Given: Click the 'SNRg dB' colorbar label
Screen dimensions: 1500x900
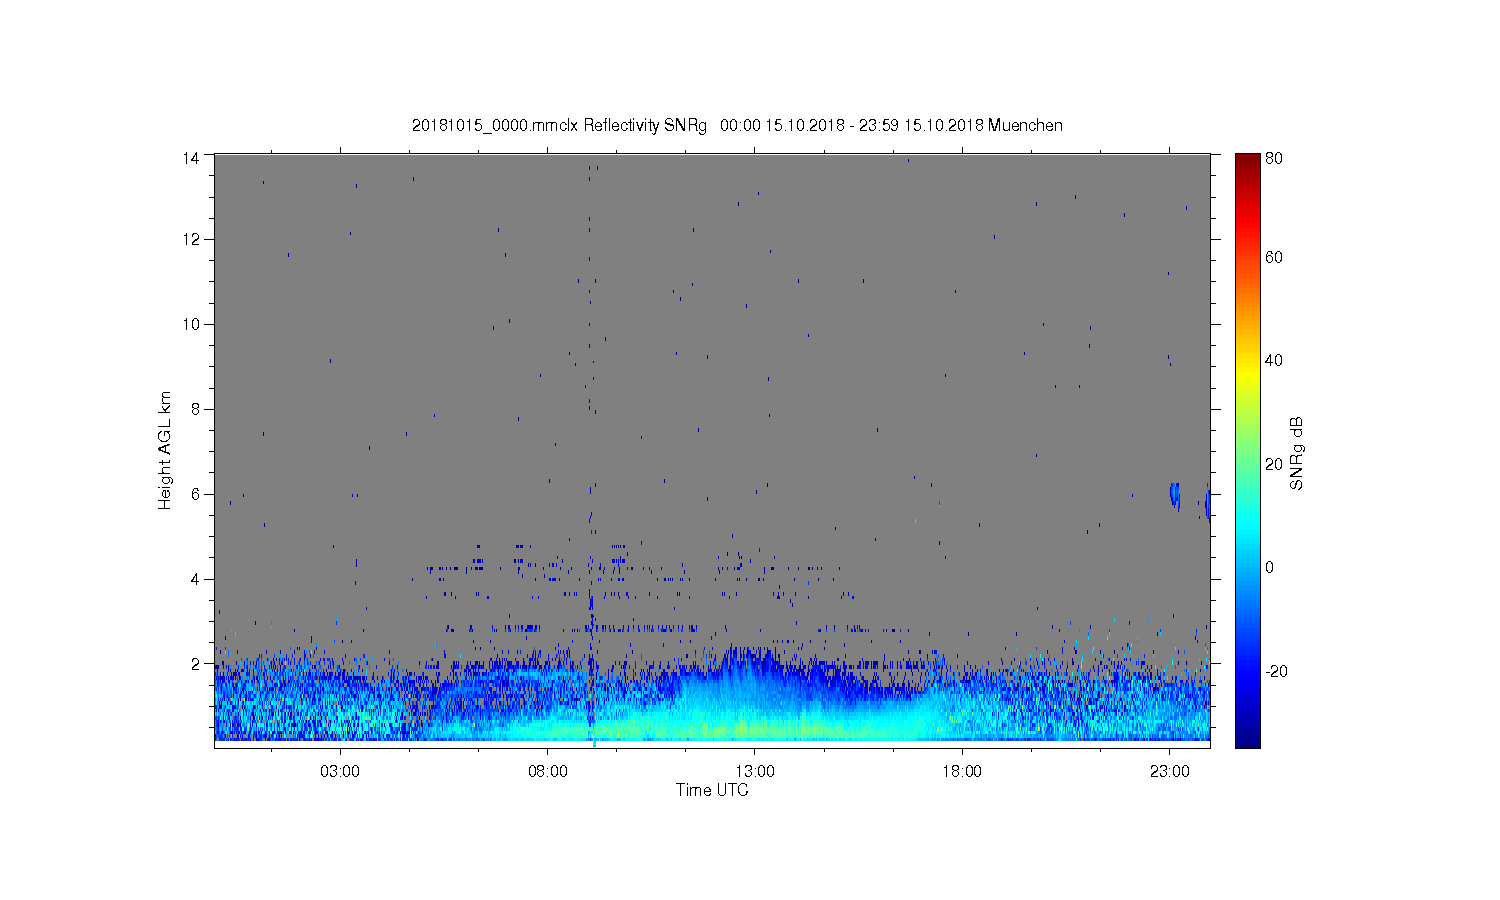Looking at the screenshot, I should coord(1297,453).
